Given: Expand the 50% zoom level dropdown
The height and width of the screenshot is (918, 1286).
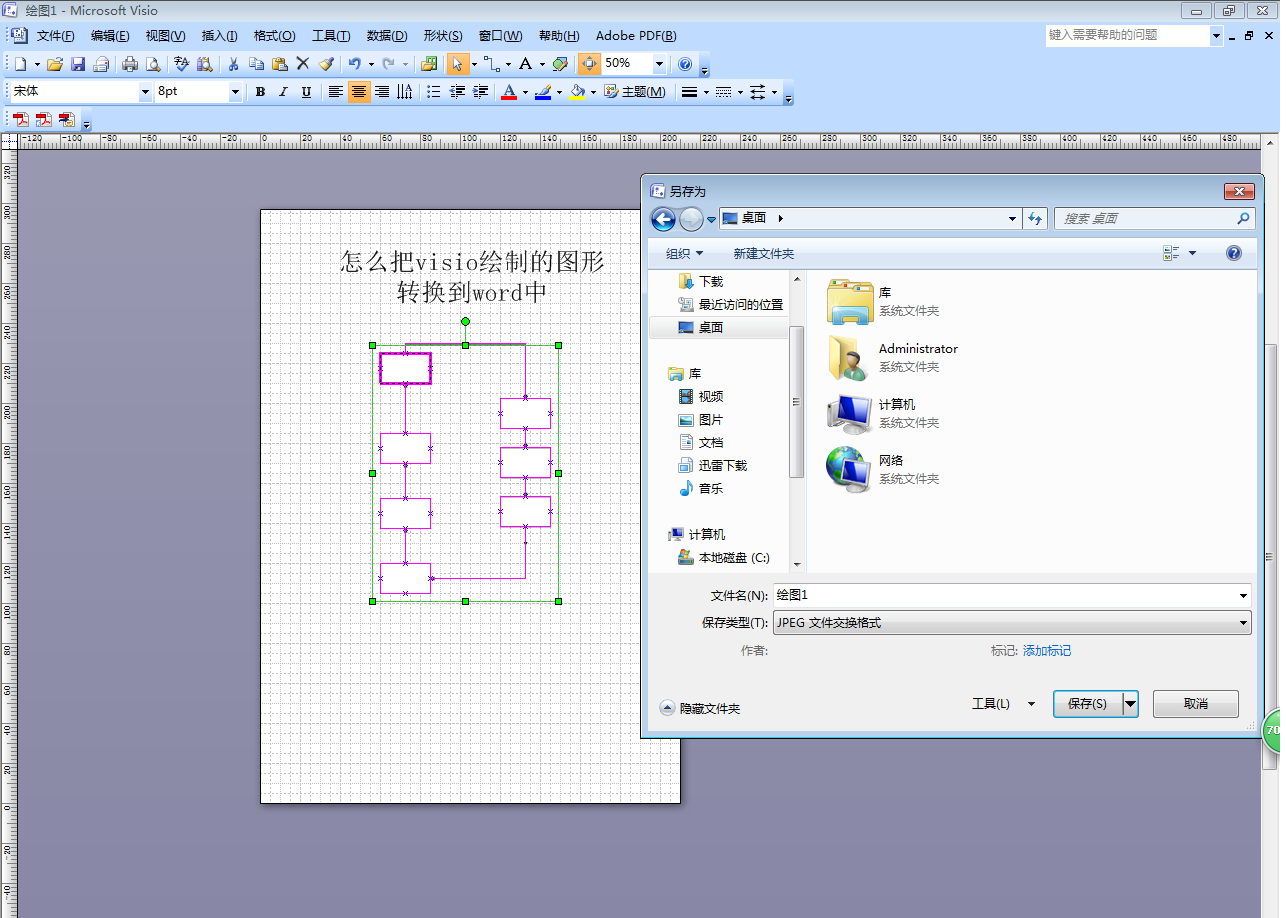Looking at the screenshot, I should (x=659, y=64).
